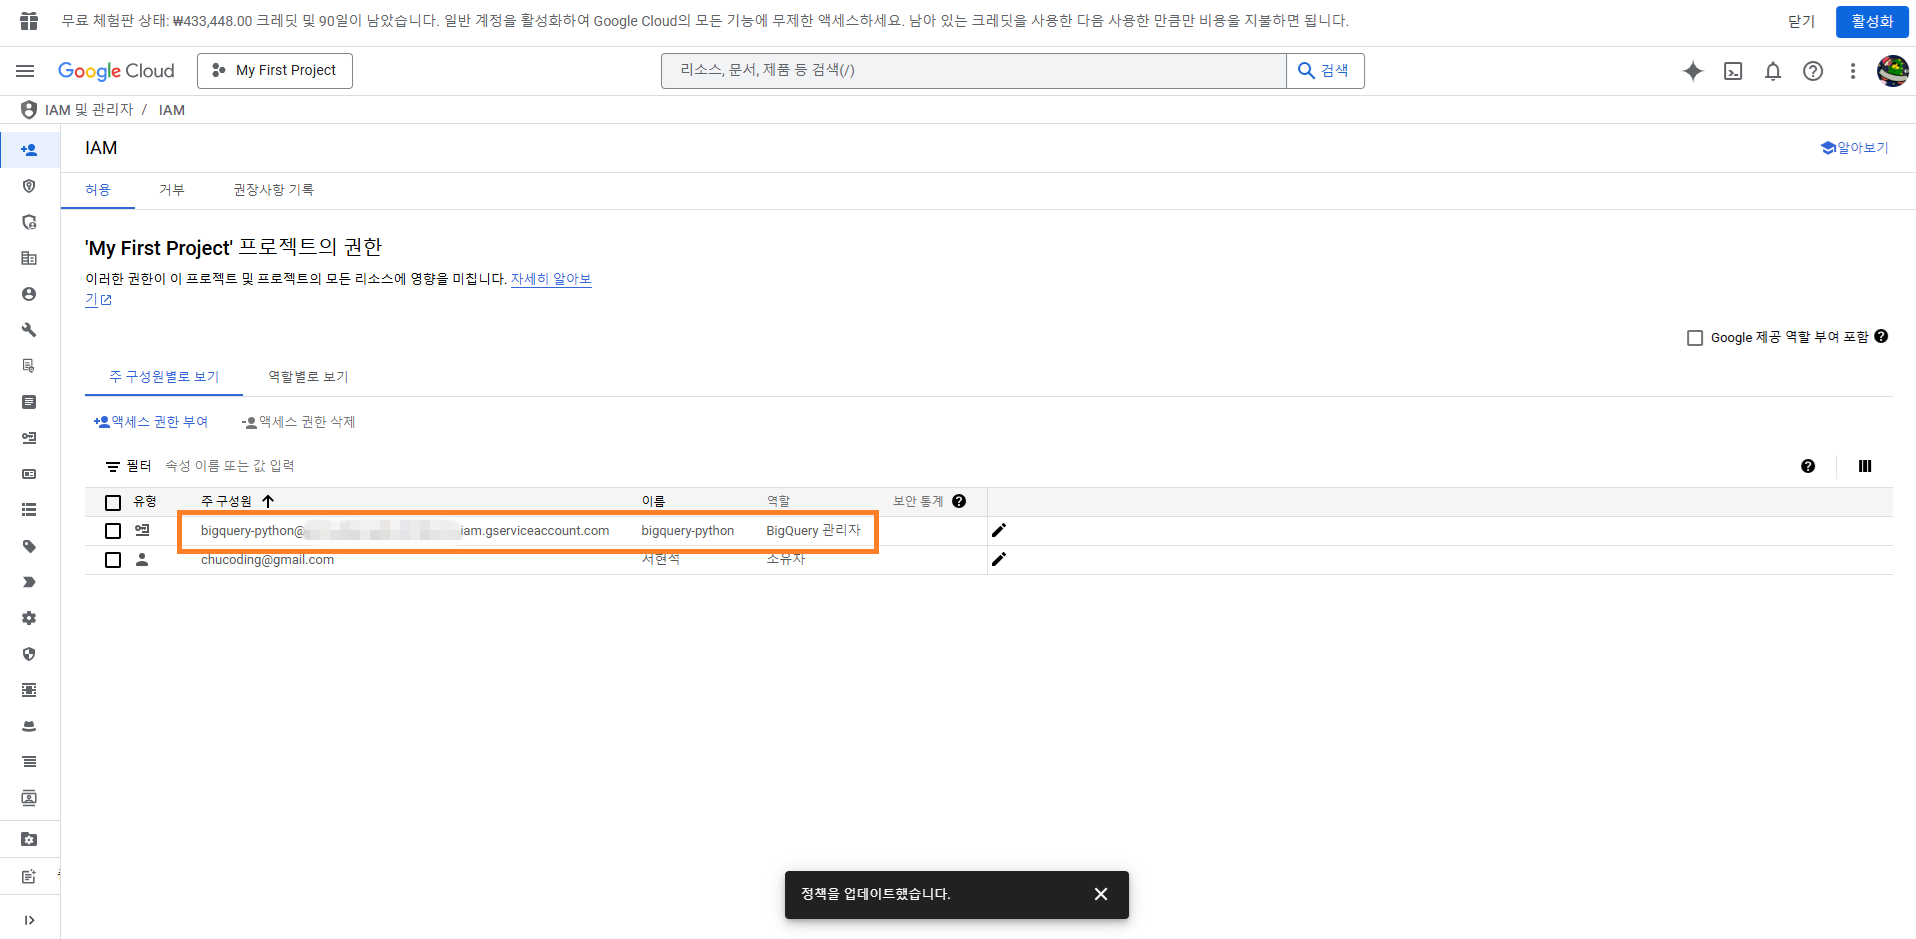Edit chucoding@gmail.com principal with pencil icon

998,559
